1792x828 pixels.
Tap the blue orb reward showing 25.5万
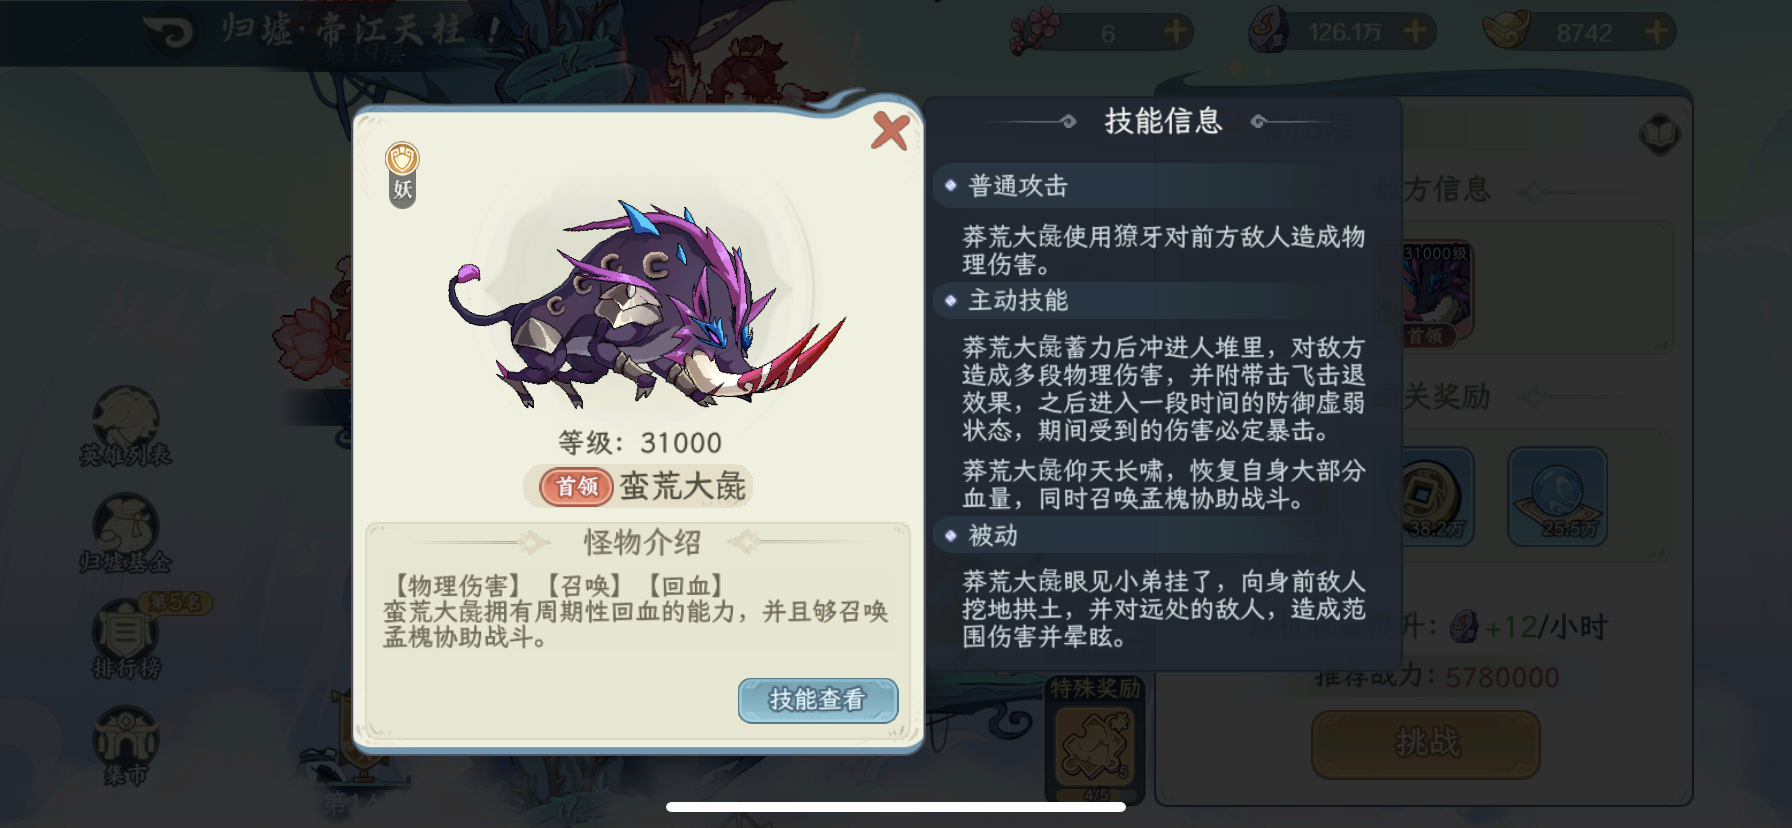tap(1557, 496)
